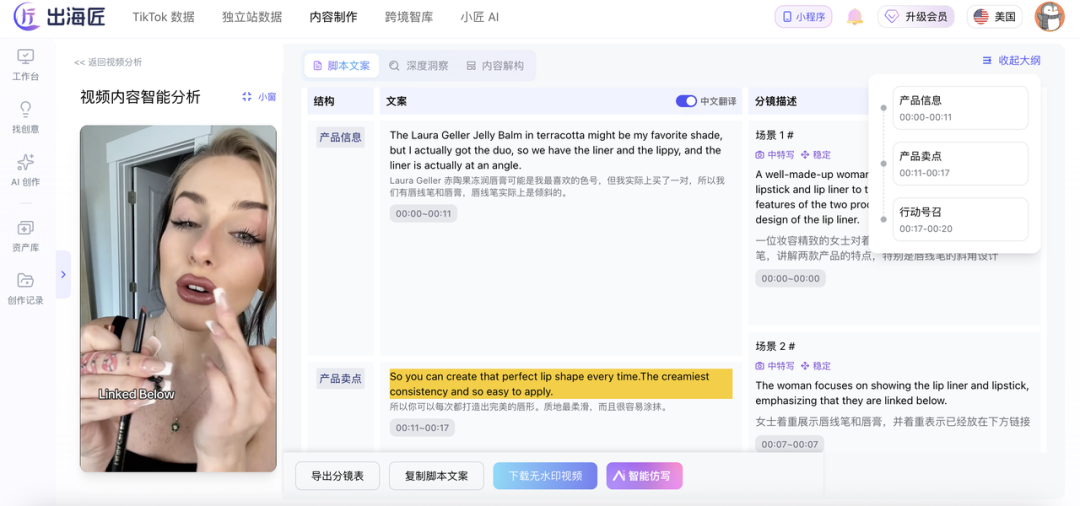1080x506 pixels.
Task: Click the 视频内容智能分析 title
Action: (141, 97)
